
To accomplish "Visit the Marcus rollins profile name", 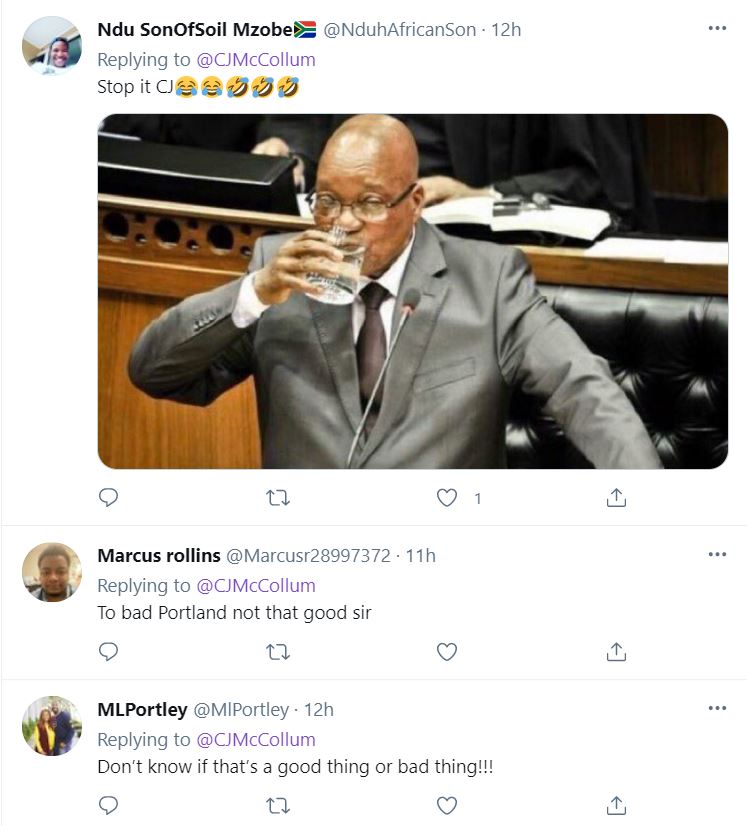I will coord(159,555).
